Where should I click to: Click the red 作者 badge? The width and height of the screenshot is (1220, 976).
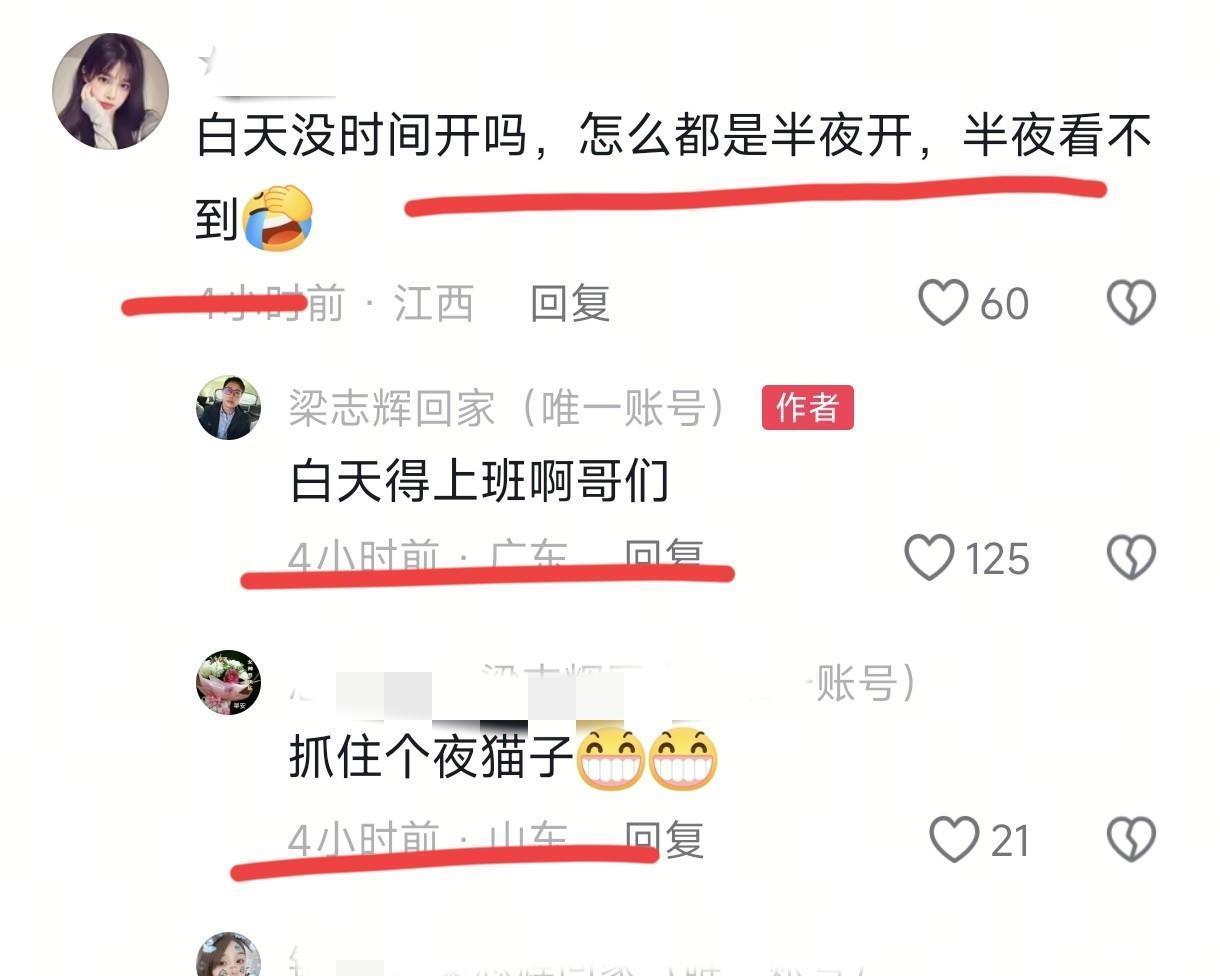808,407
